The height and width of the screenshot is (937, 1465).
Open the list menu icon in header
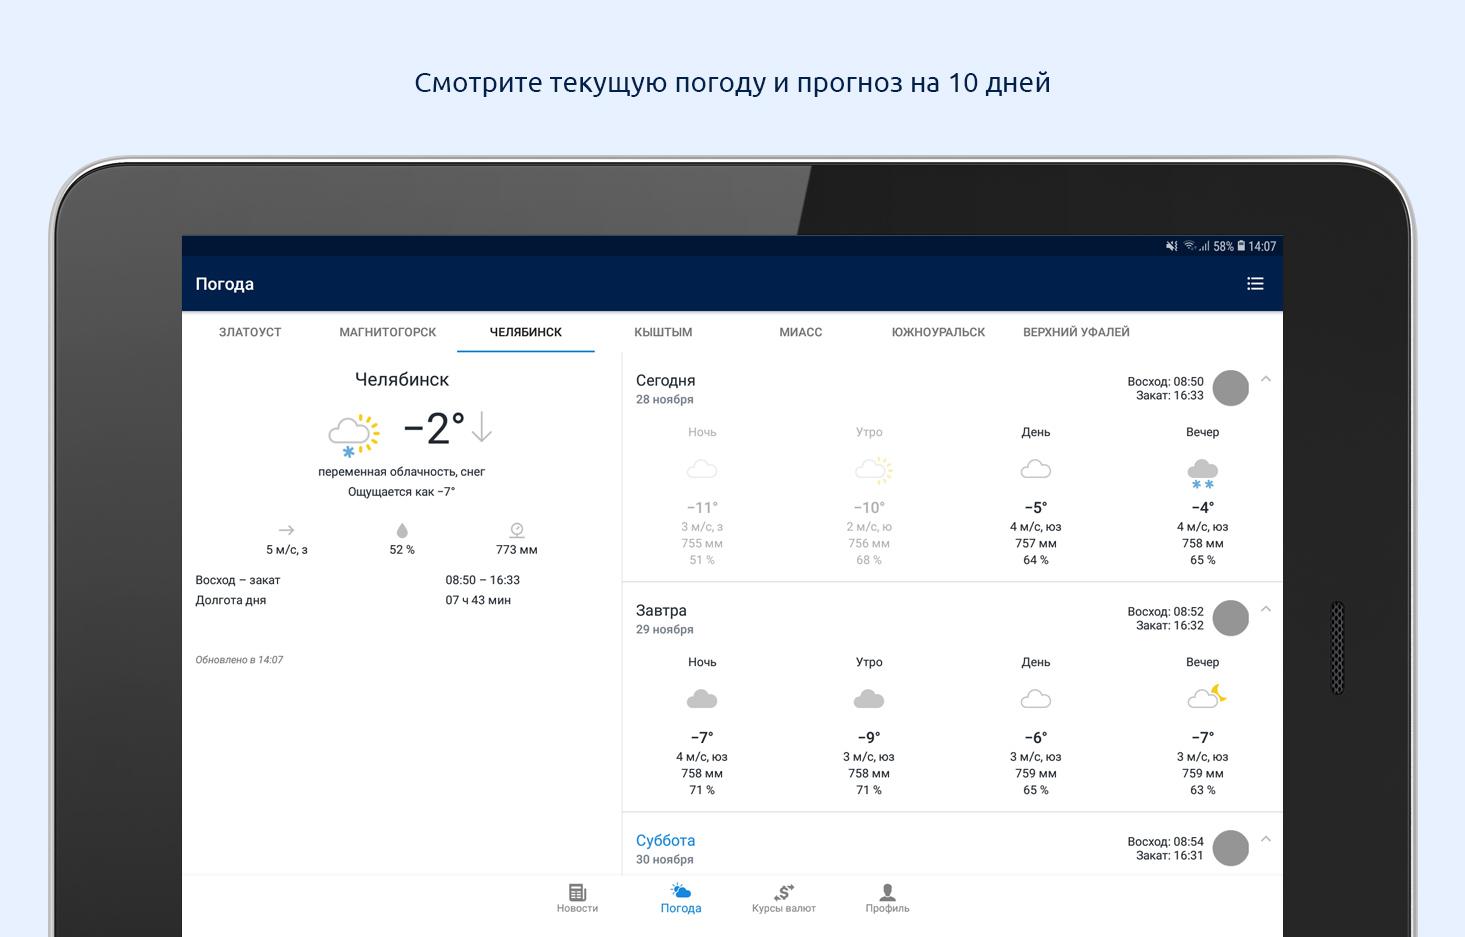coord(1255,284)
